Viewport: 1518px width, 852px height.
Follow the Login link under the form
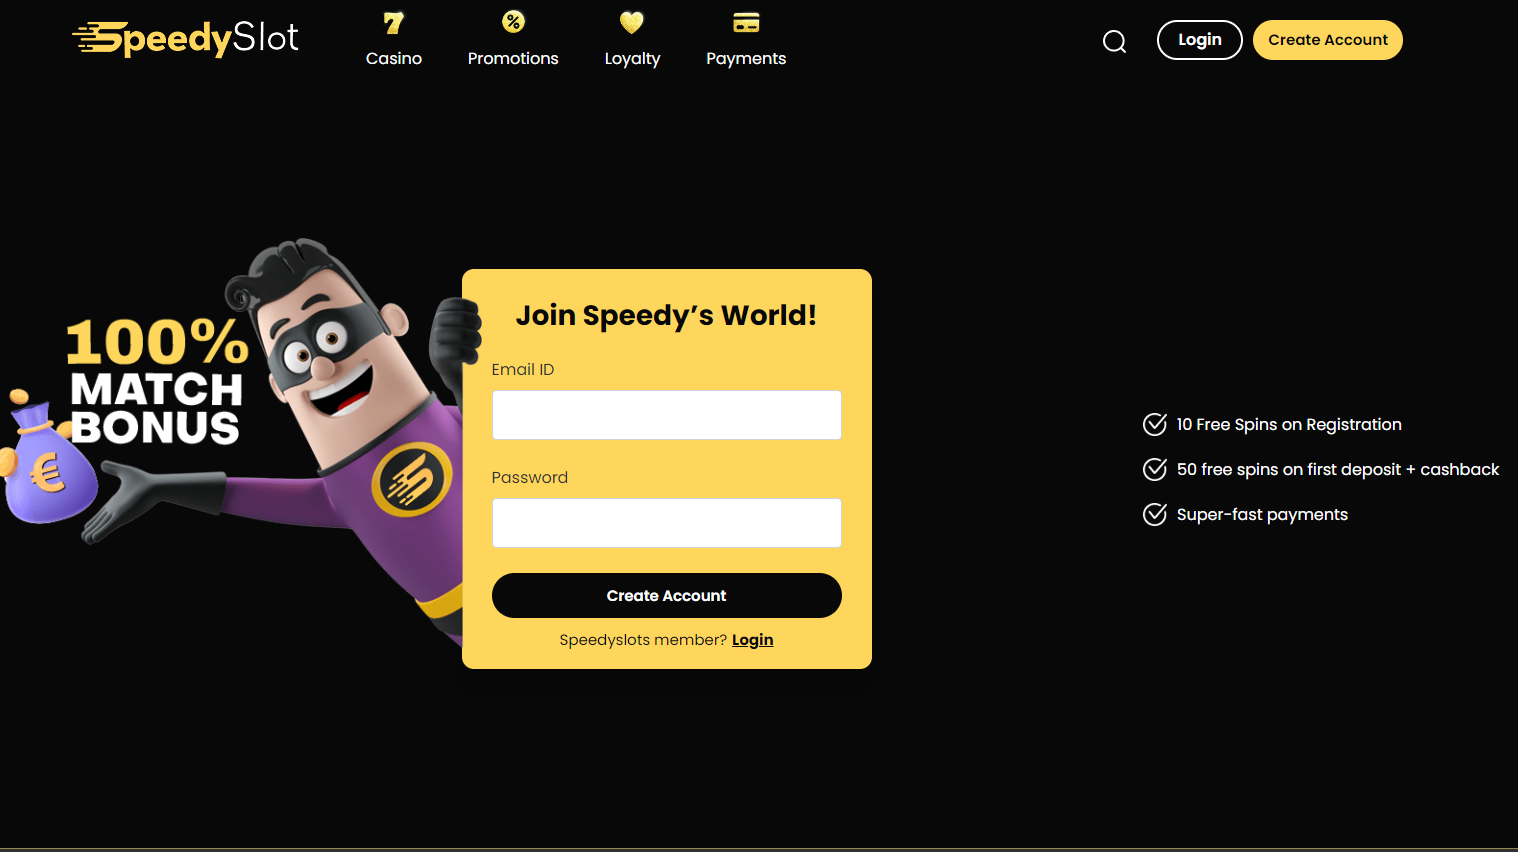coord(752,640)
